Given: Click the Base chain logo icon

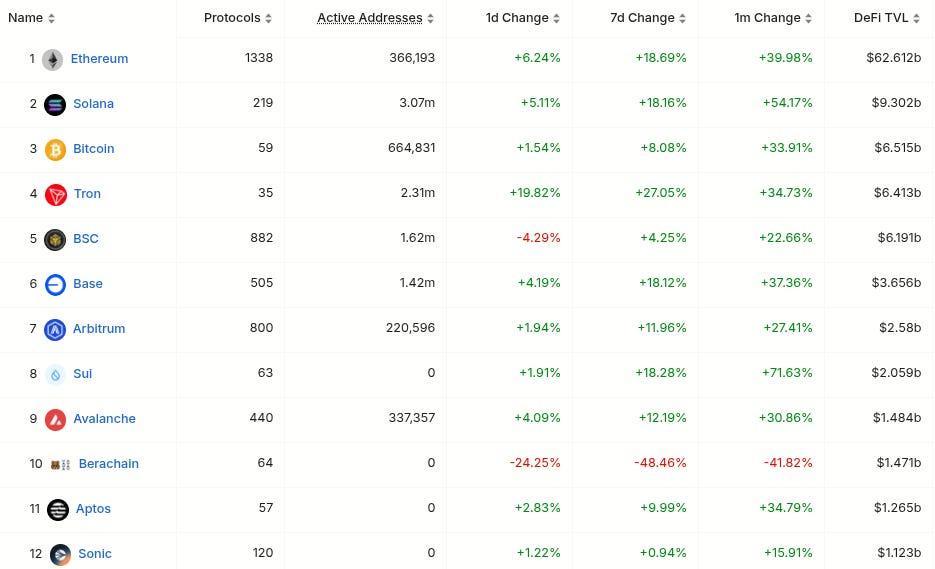Looking at the screenshot, I should (x=56, y=284).
